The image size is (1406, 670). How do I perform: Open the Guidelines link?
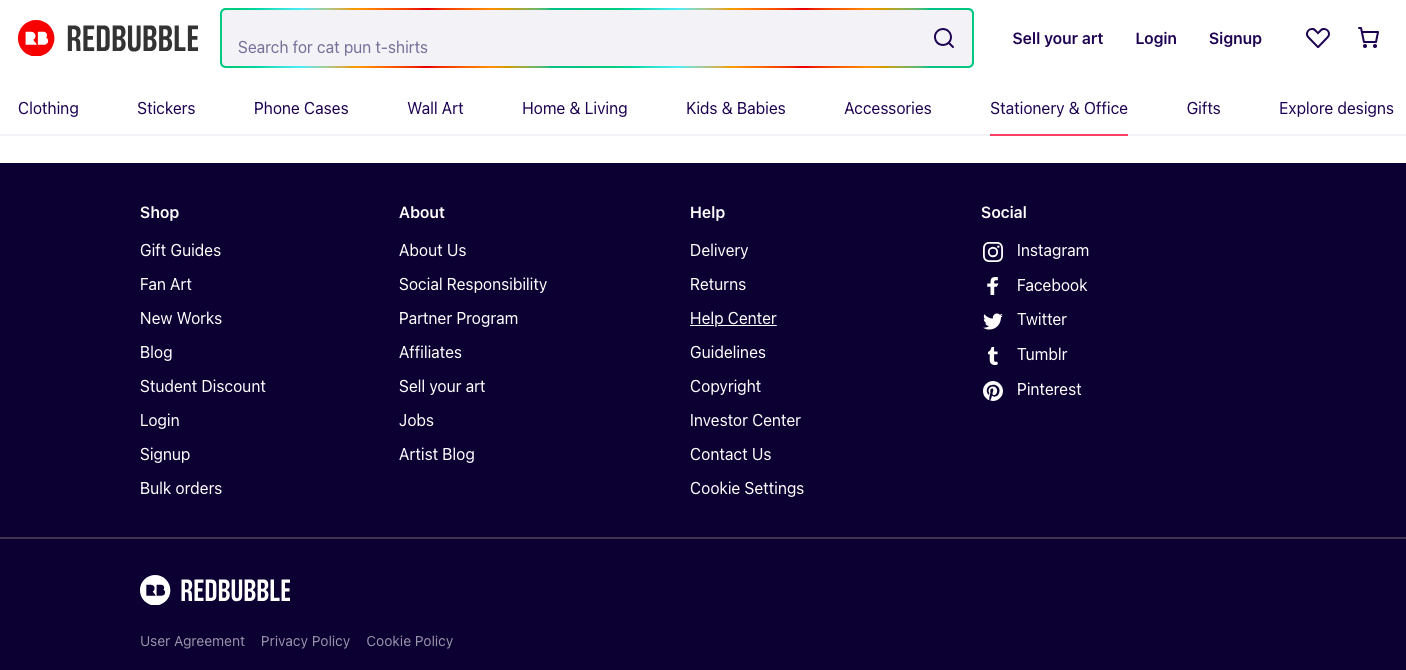728,352
